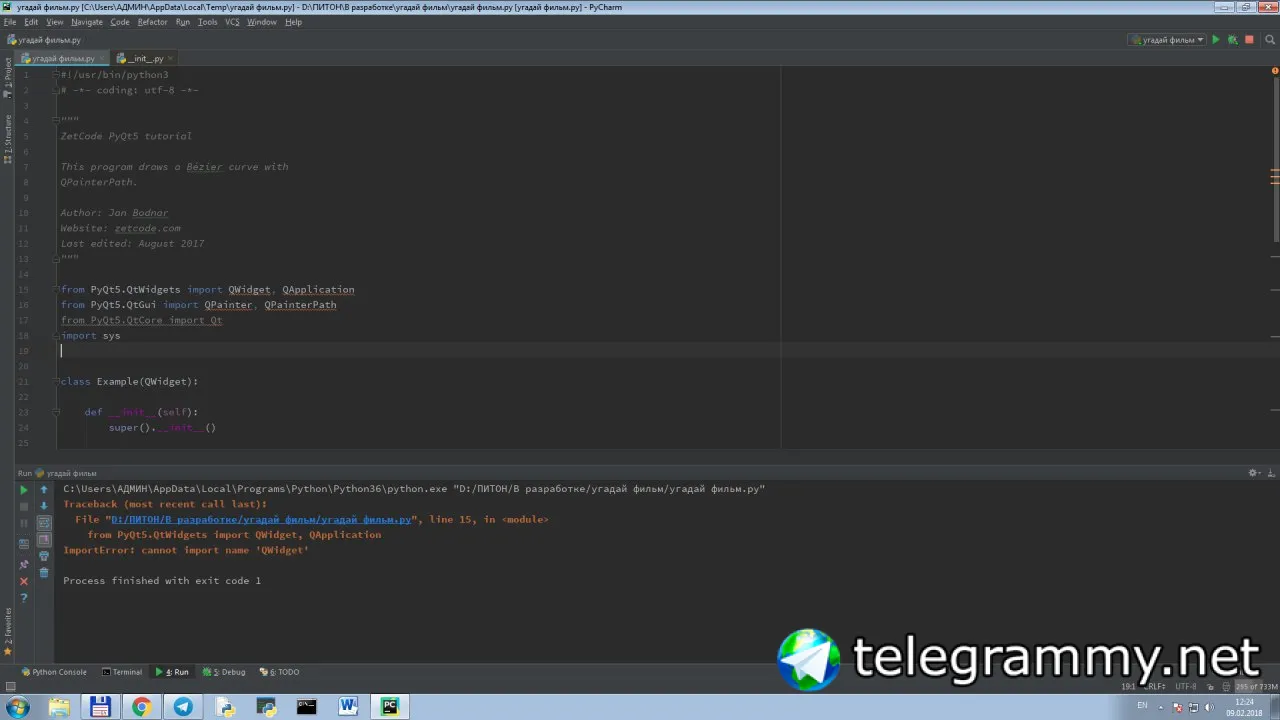The height and width of the screenshot is (720, 1280).
Task: Clear all console output with trash icon
Action: click(44, 573)
